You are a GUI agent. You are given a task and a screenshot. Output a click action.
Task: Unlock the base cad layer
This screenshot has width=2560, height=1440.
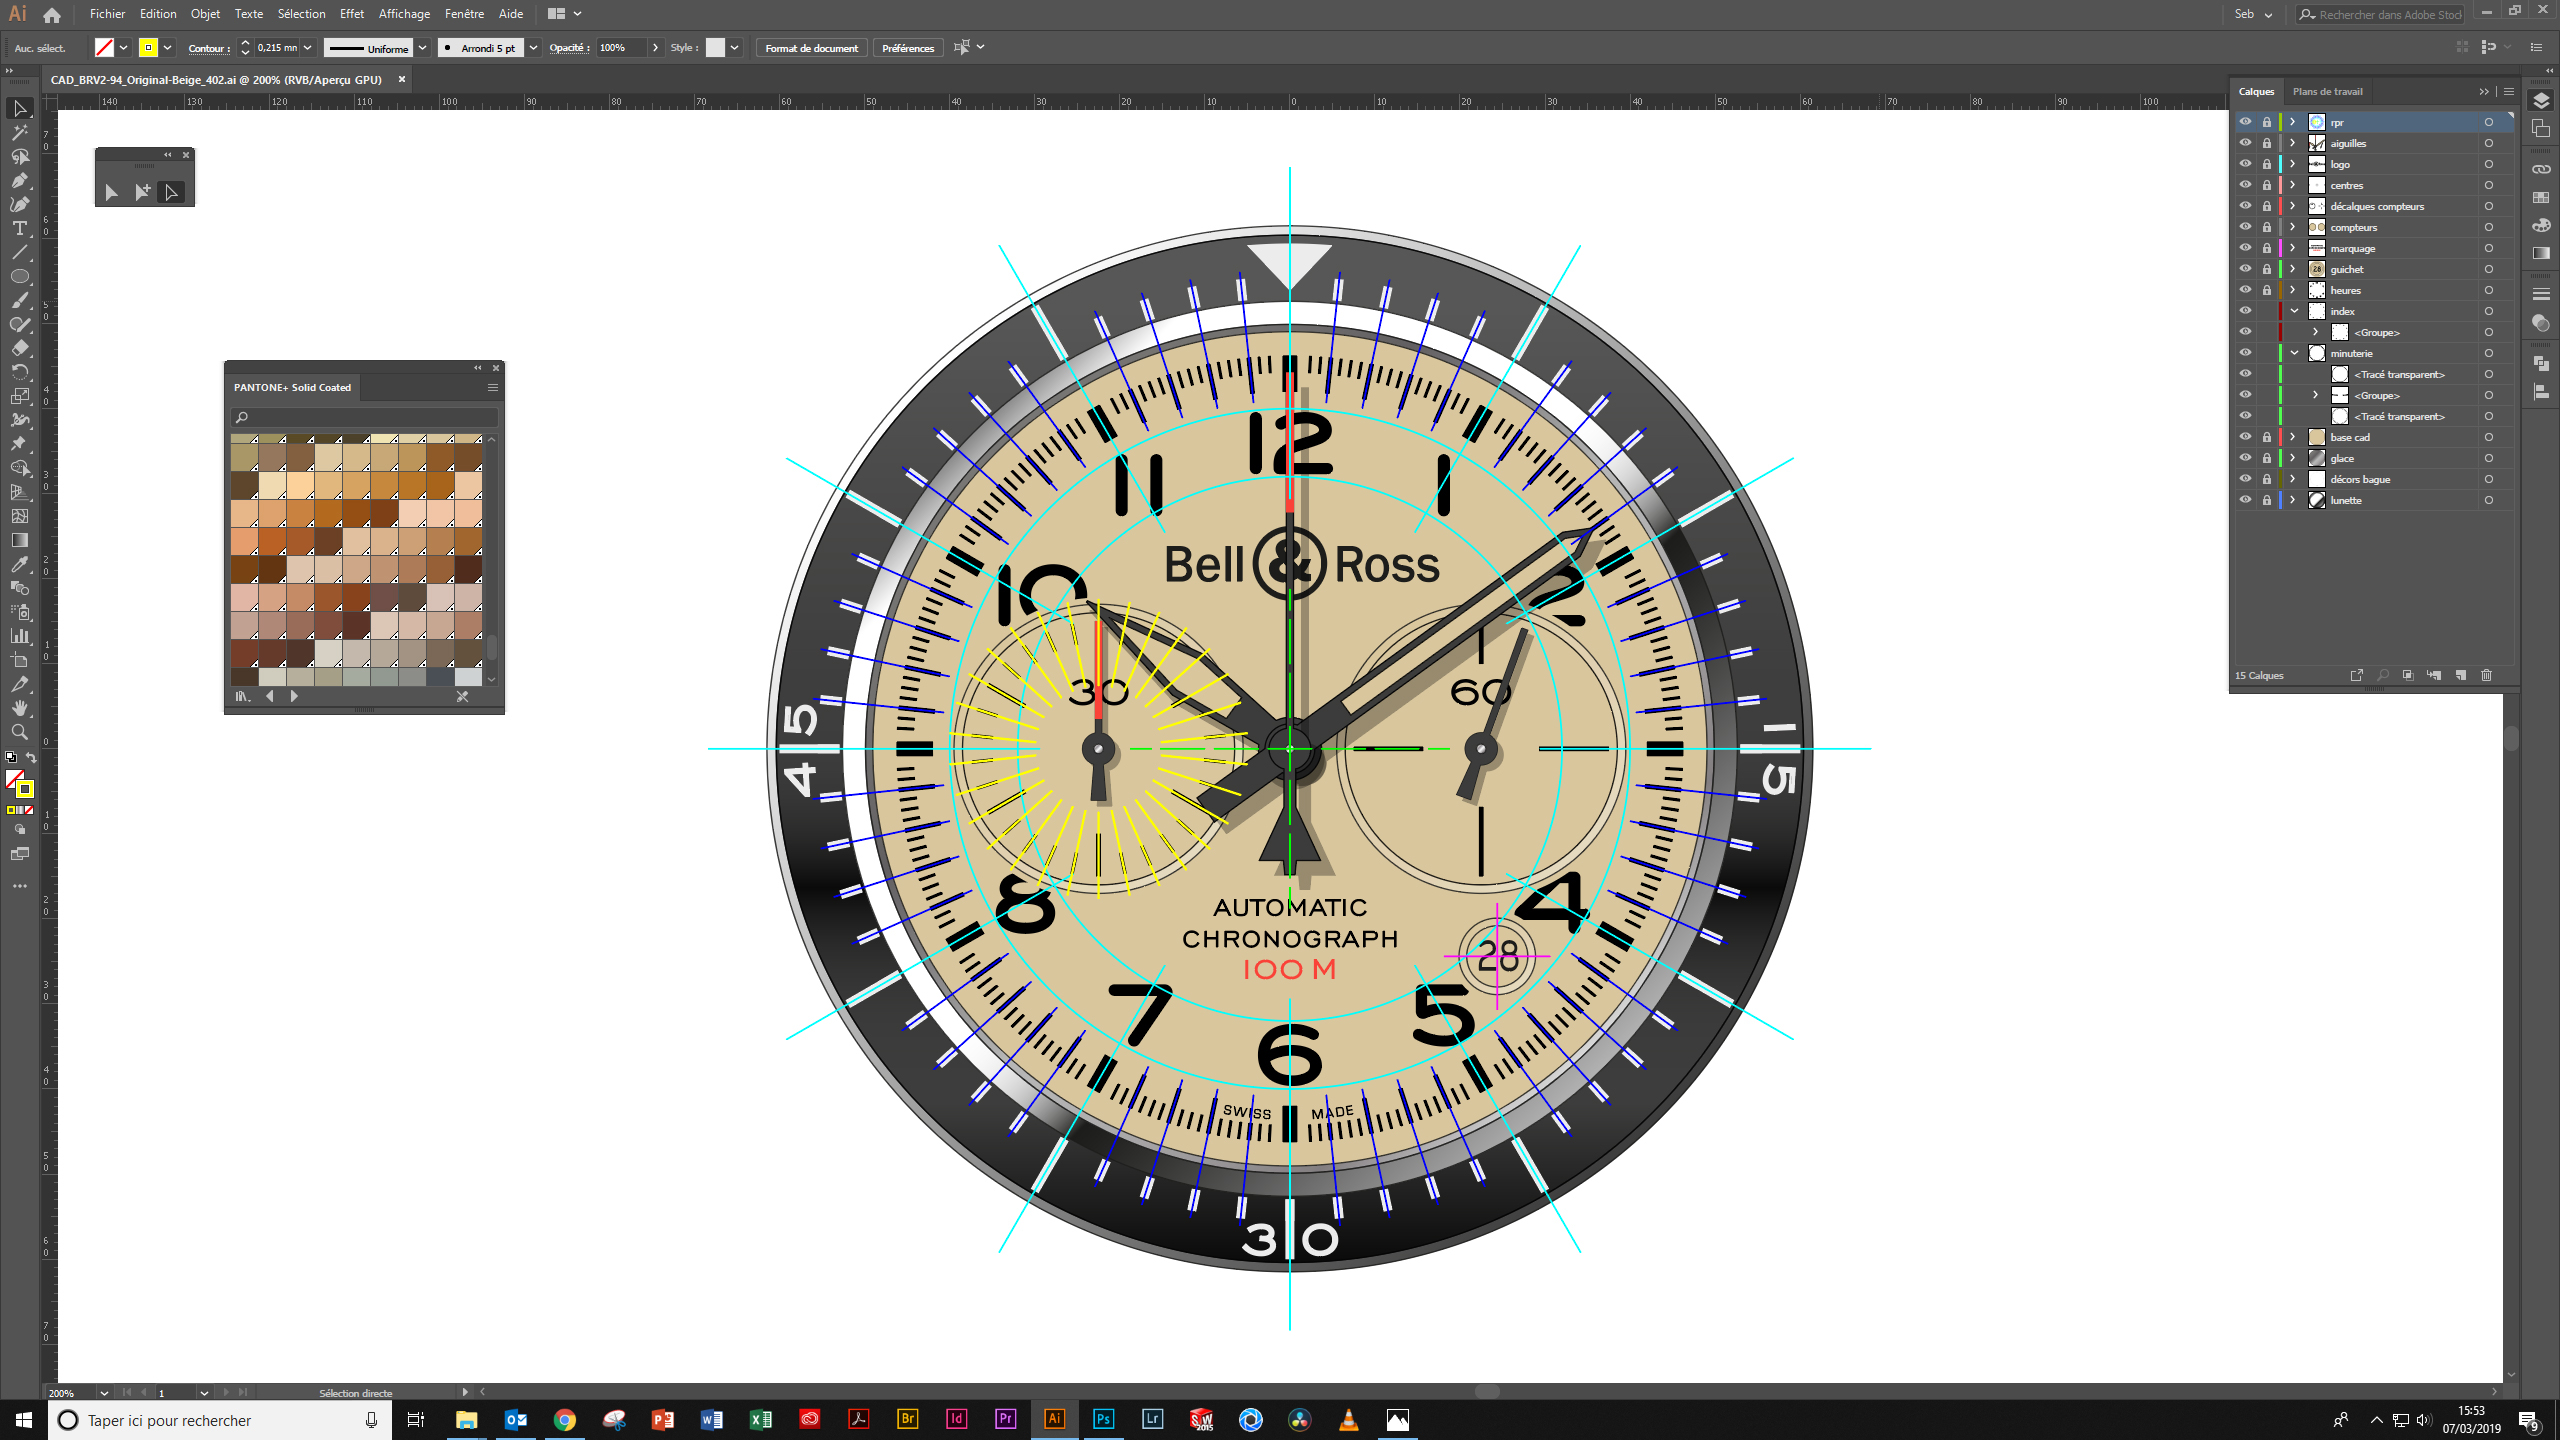[x=2267, y=437]
